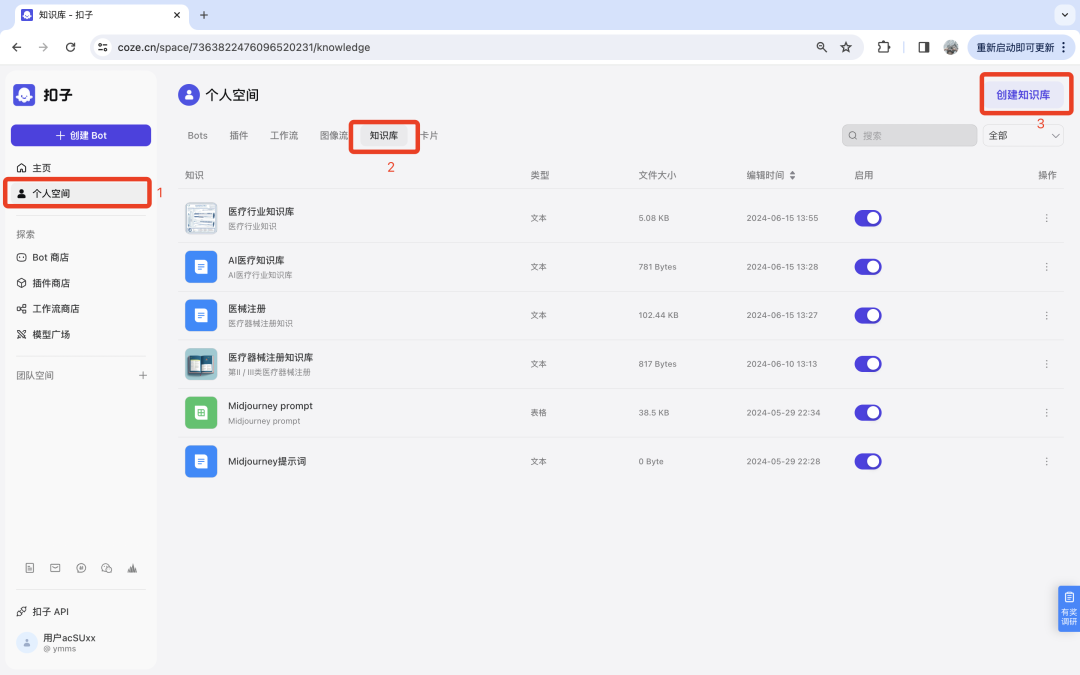The image size is (1080, 675).
Task: Add a team space with plus icon
Action: point(143,375)
